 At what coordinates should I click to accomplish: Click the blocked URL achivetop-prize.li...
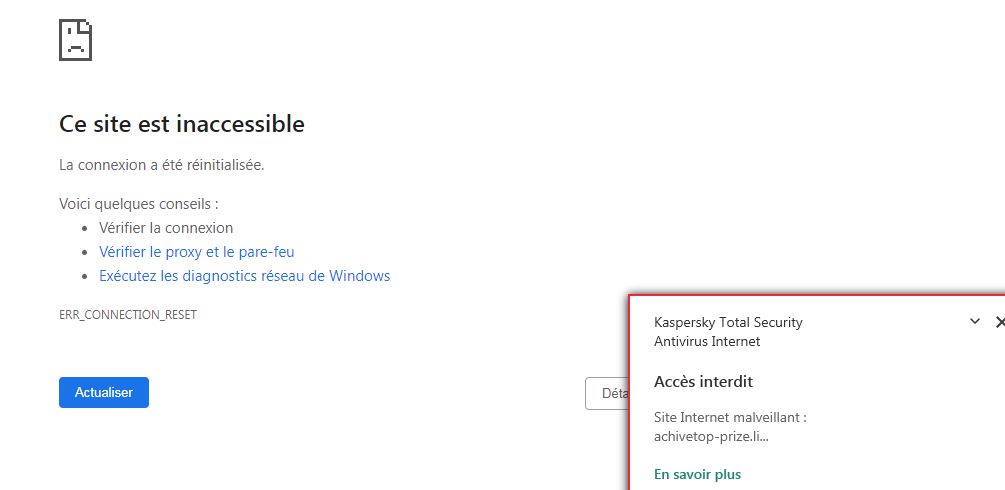tap(710, 436)
